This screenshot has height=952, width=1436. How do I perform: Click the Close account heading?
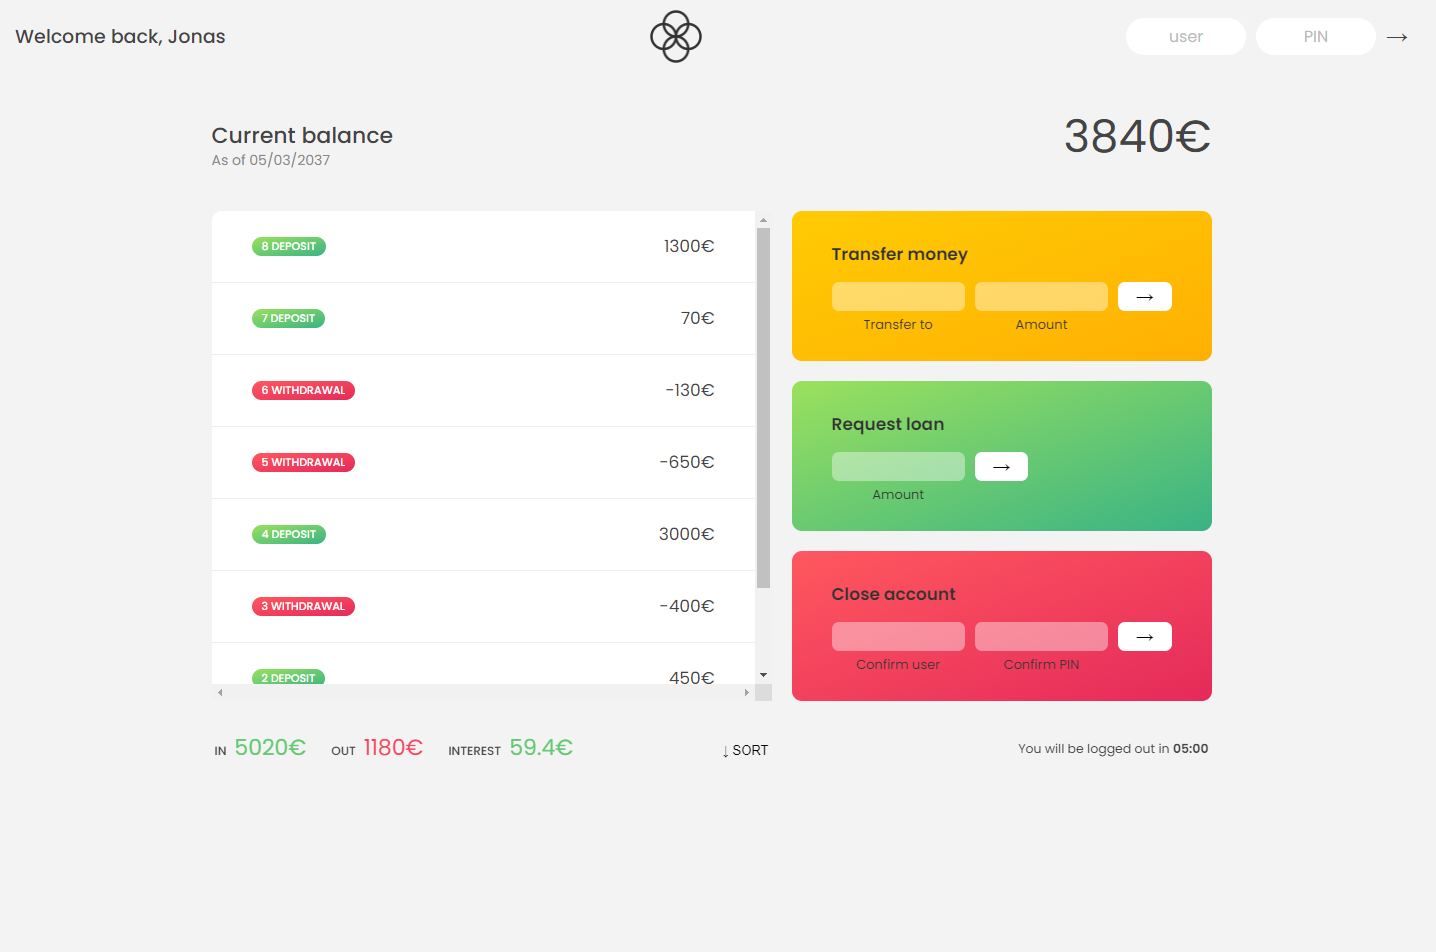coord(894,594)
